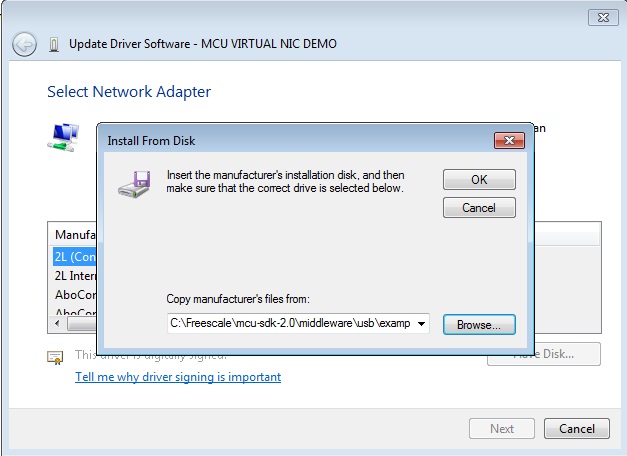Screen dimensions: 627x456
Task: Click the Next button in the wizard
Action: (502, 429)
